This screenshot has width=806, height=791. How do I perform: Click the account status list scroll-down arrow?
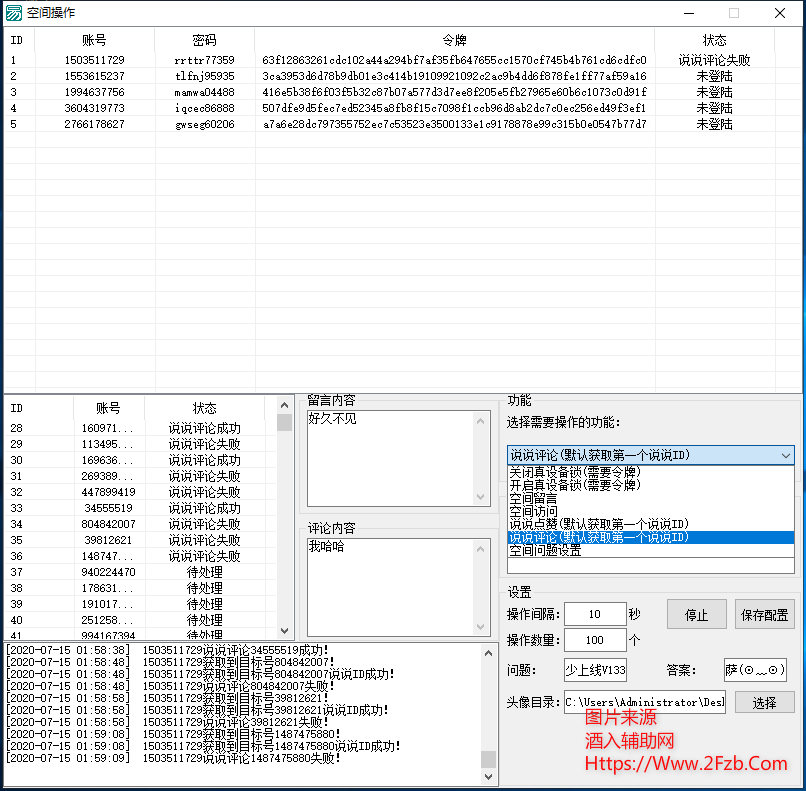point(284,631)
